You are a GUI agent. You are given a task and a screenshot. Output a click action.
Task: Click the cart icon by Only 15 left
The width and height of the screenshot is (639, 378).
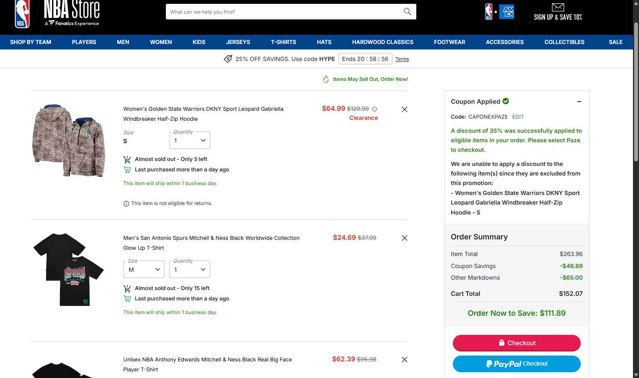point(127,288)
